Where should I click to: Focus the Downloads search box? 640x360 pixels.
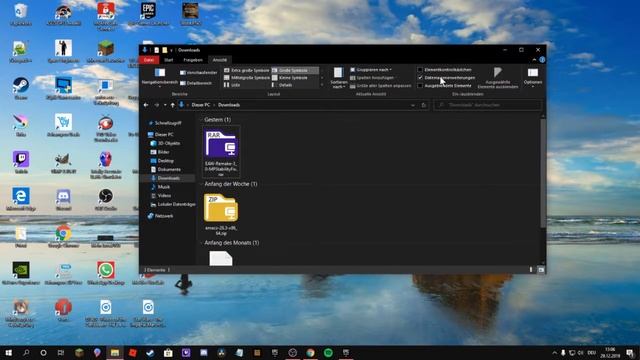click(488, 105)
